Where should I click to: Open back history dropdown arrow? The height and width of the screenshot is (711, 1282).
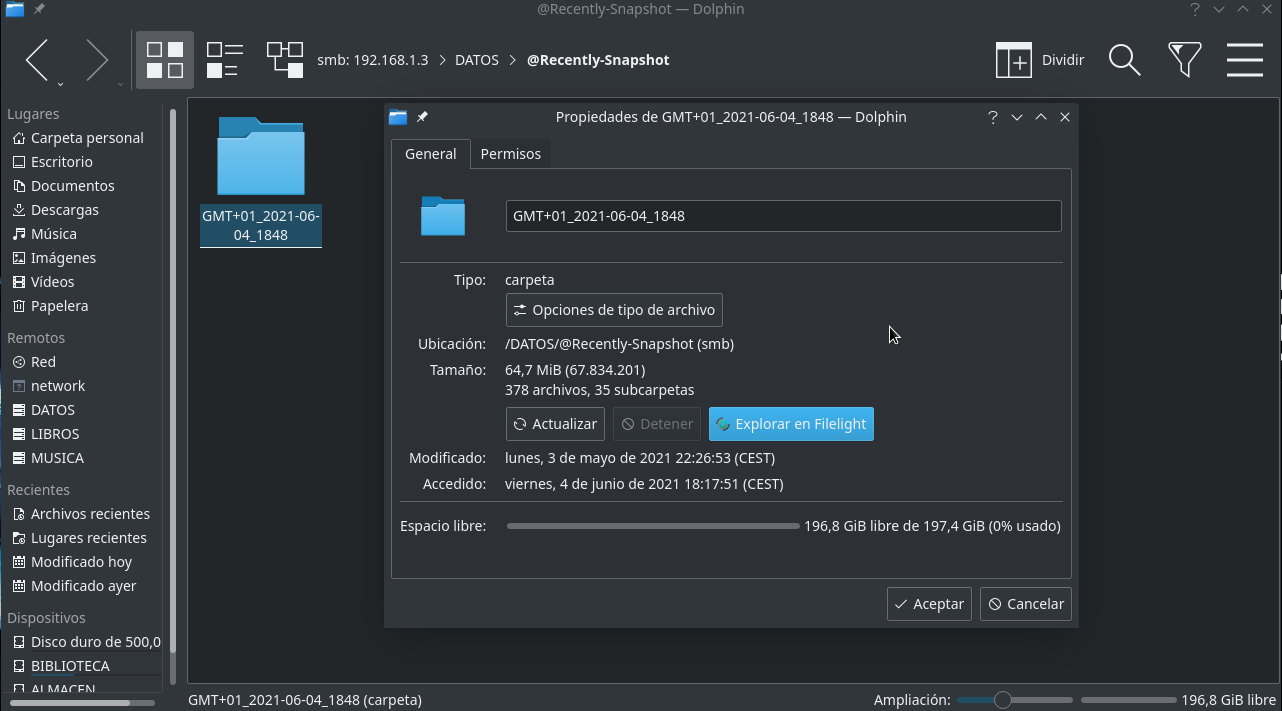tap(60, 84)
